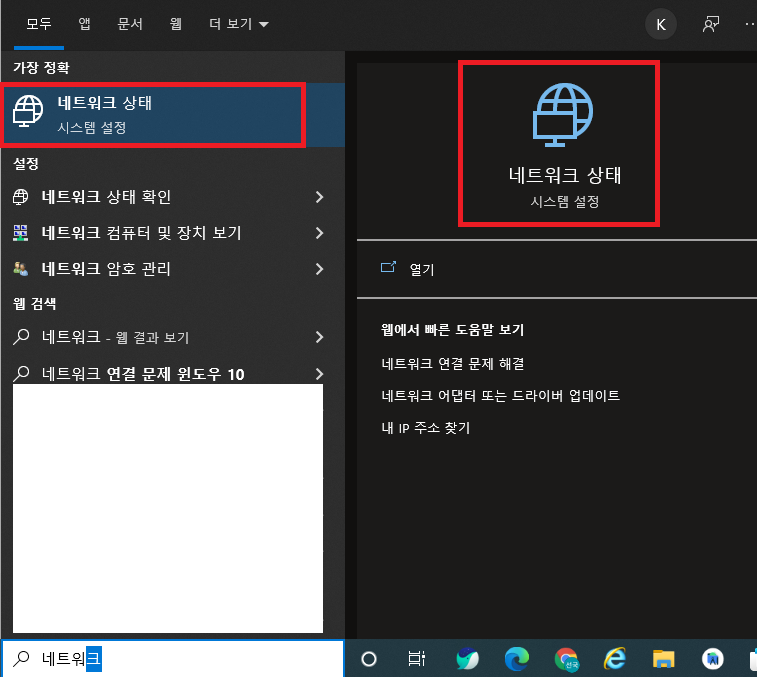Launch Chrome from the taskbar
This screenshot has height=678, width=758.
pyautogui.click(x=566, y=659)
